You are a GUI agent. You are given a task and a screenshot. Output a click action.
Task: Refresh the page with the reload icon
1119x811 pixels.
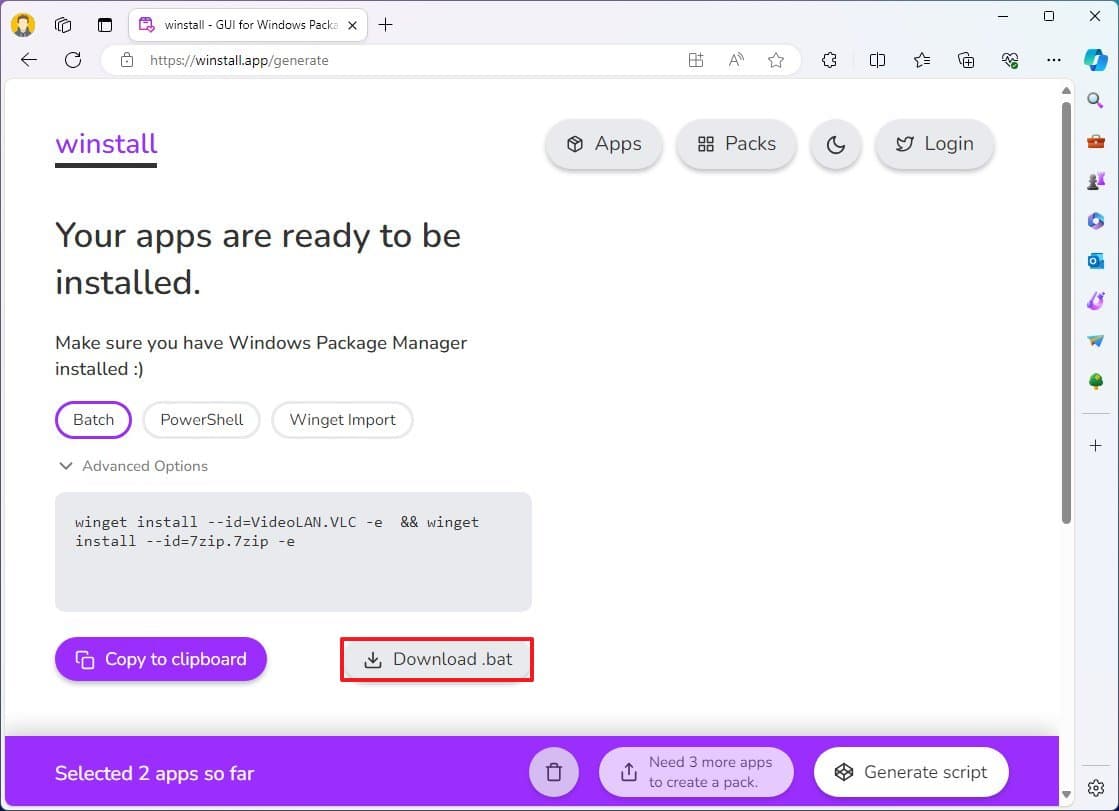tap(73, 60)
